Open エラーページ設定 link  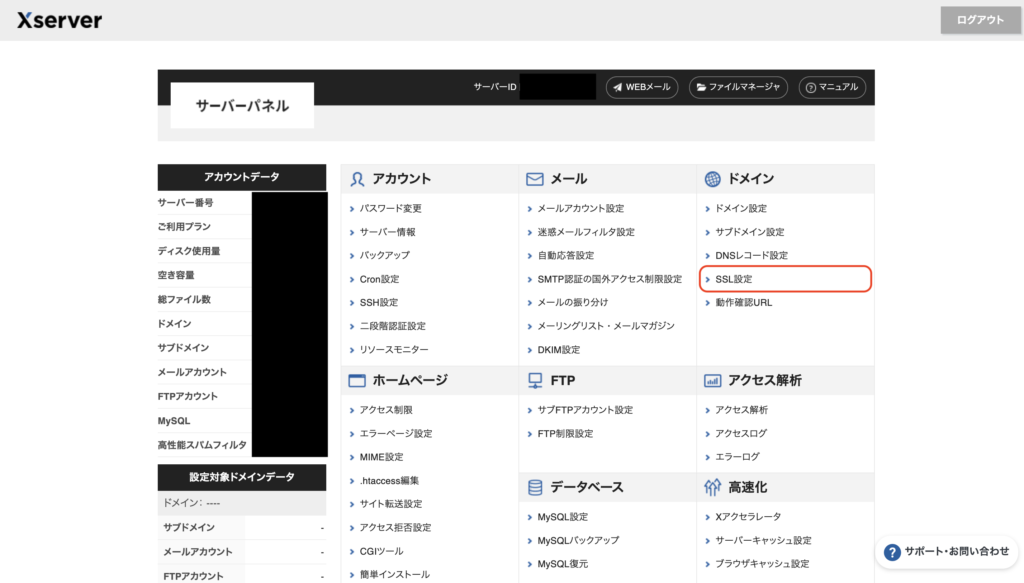pyautogui.click(x=396, y=433)
